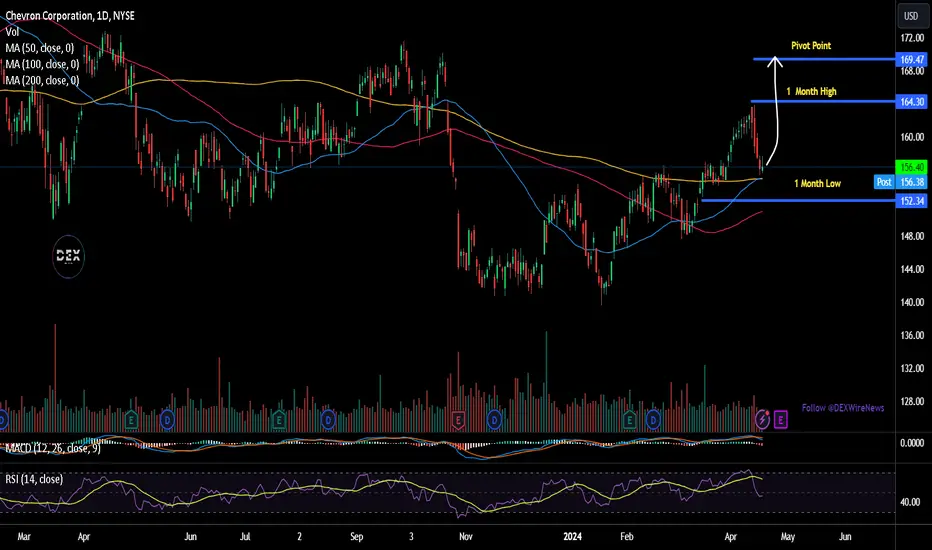This screenshot has height=550, width=932.
Task: Select the MA (100, close, 0) legend
Action: (42, 64)
